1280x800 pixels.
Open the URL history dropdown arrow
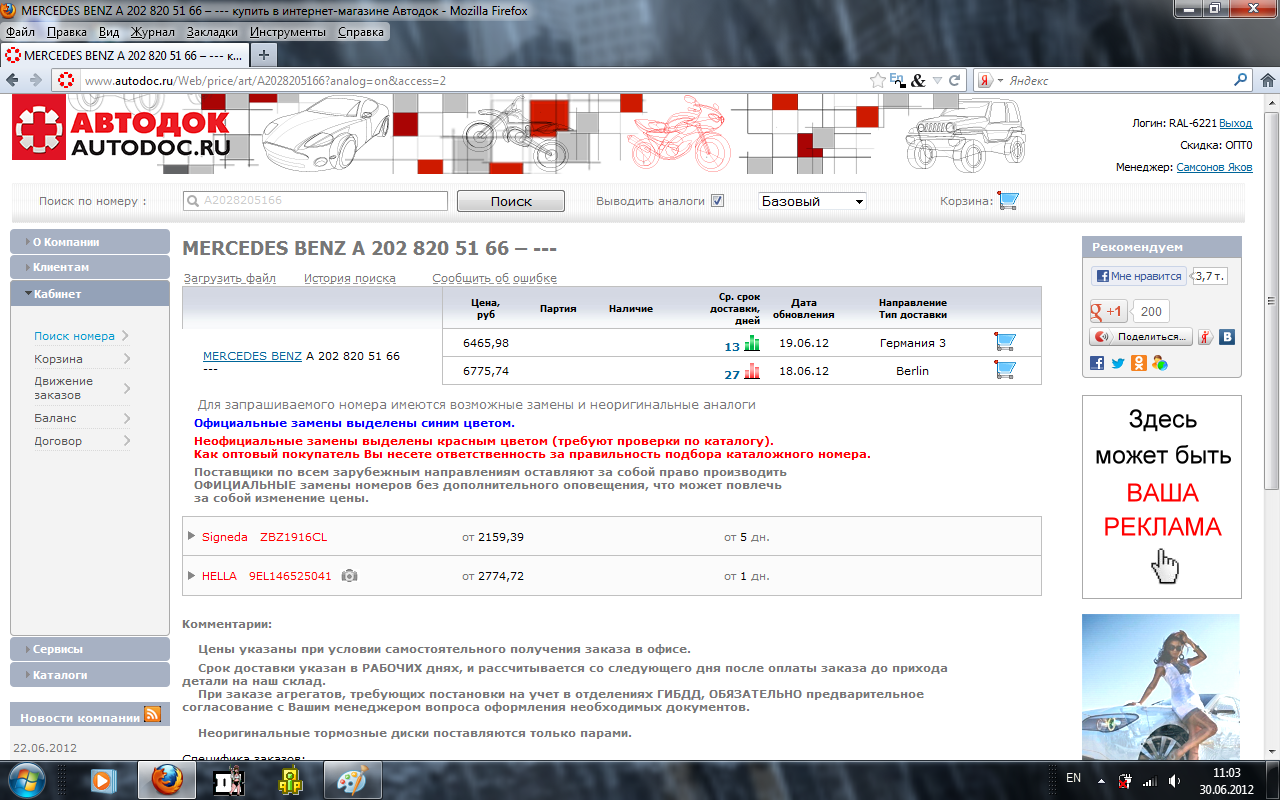937,80
